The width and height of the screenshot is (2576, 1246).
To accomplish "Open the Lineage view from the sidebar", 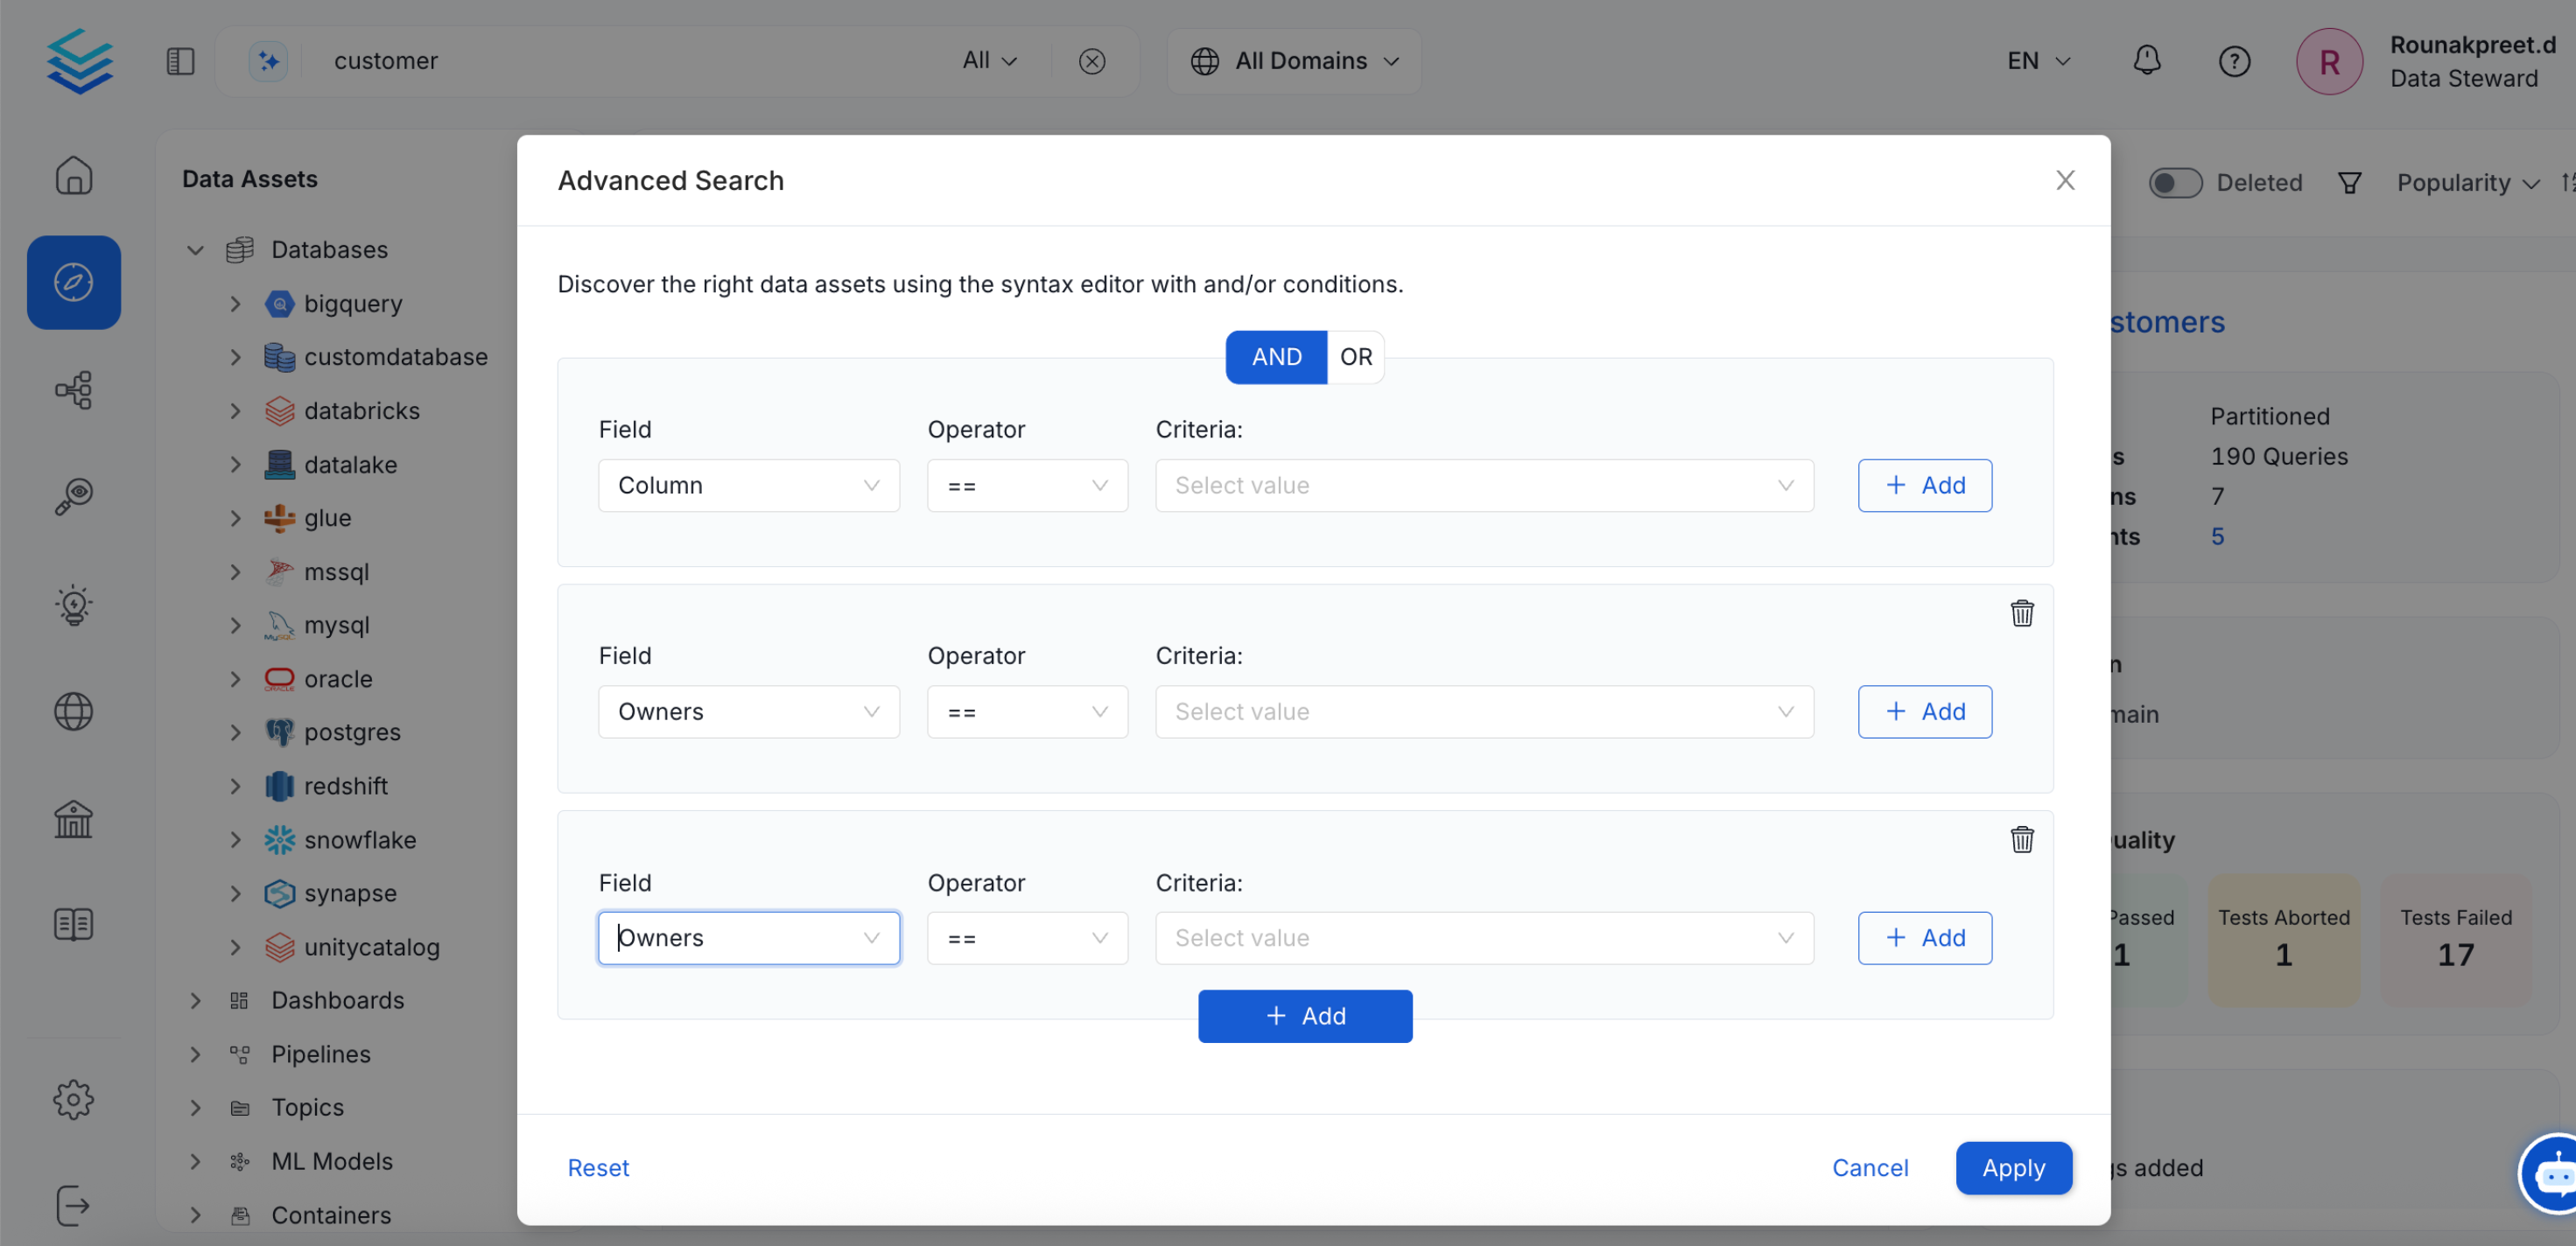I will 74,390.
